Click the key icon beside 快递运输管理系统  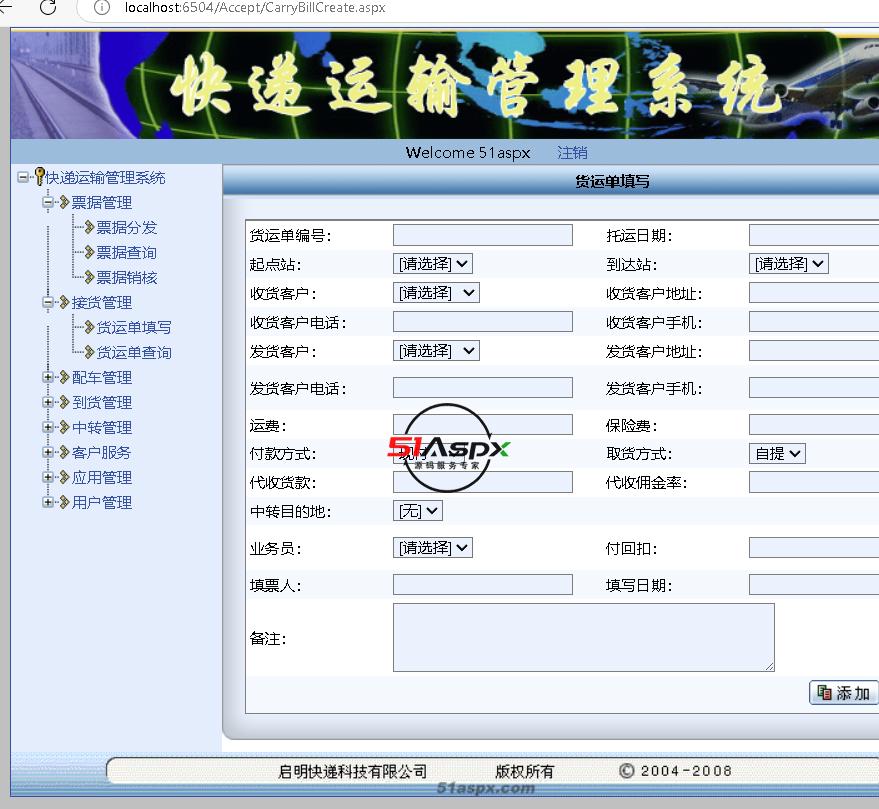pyautogui.click(x=39, y=176)
